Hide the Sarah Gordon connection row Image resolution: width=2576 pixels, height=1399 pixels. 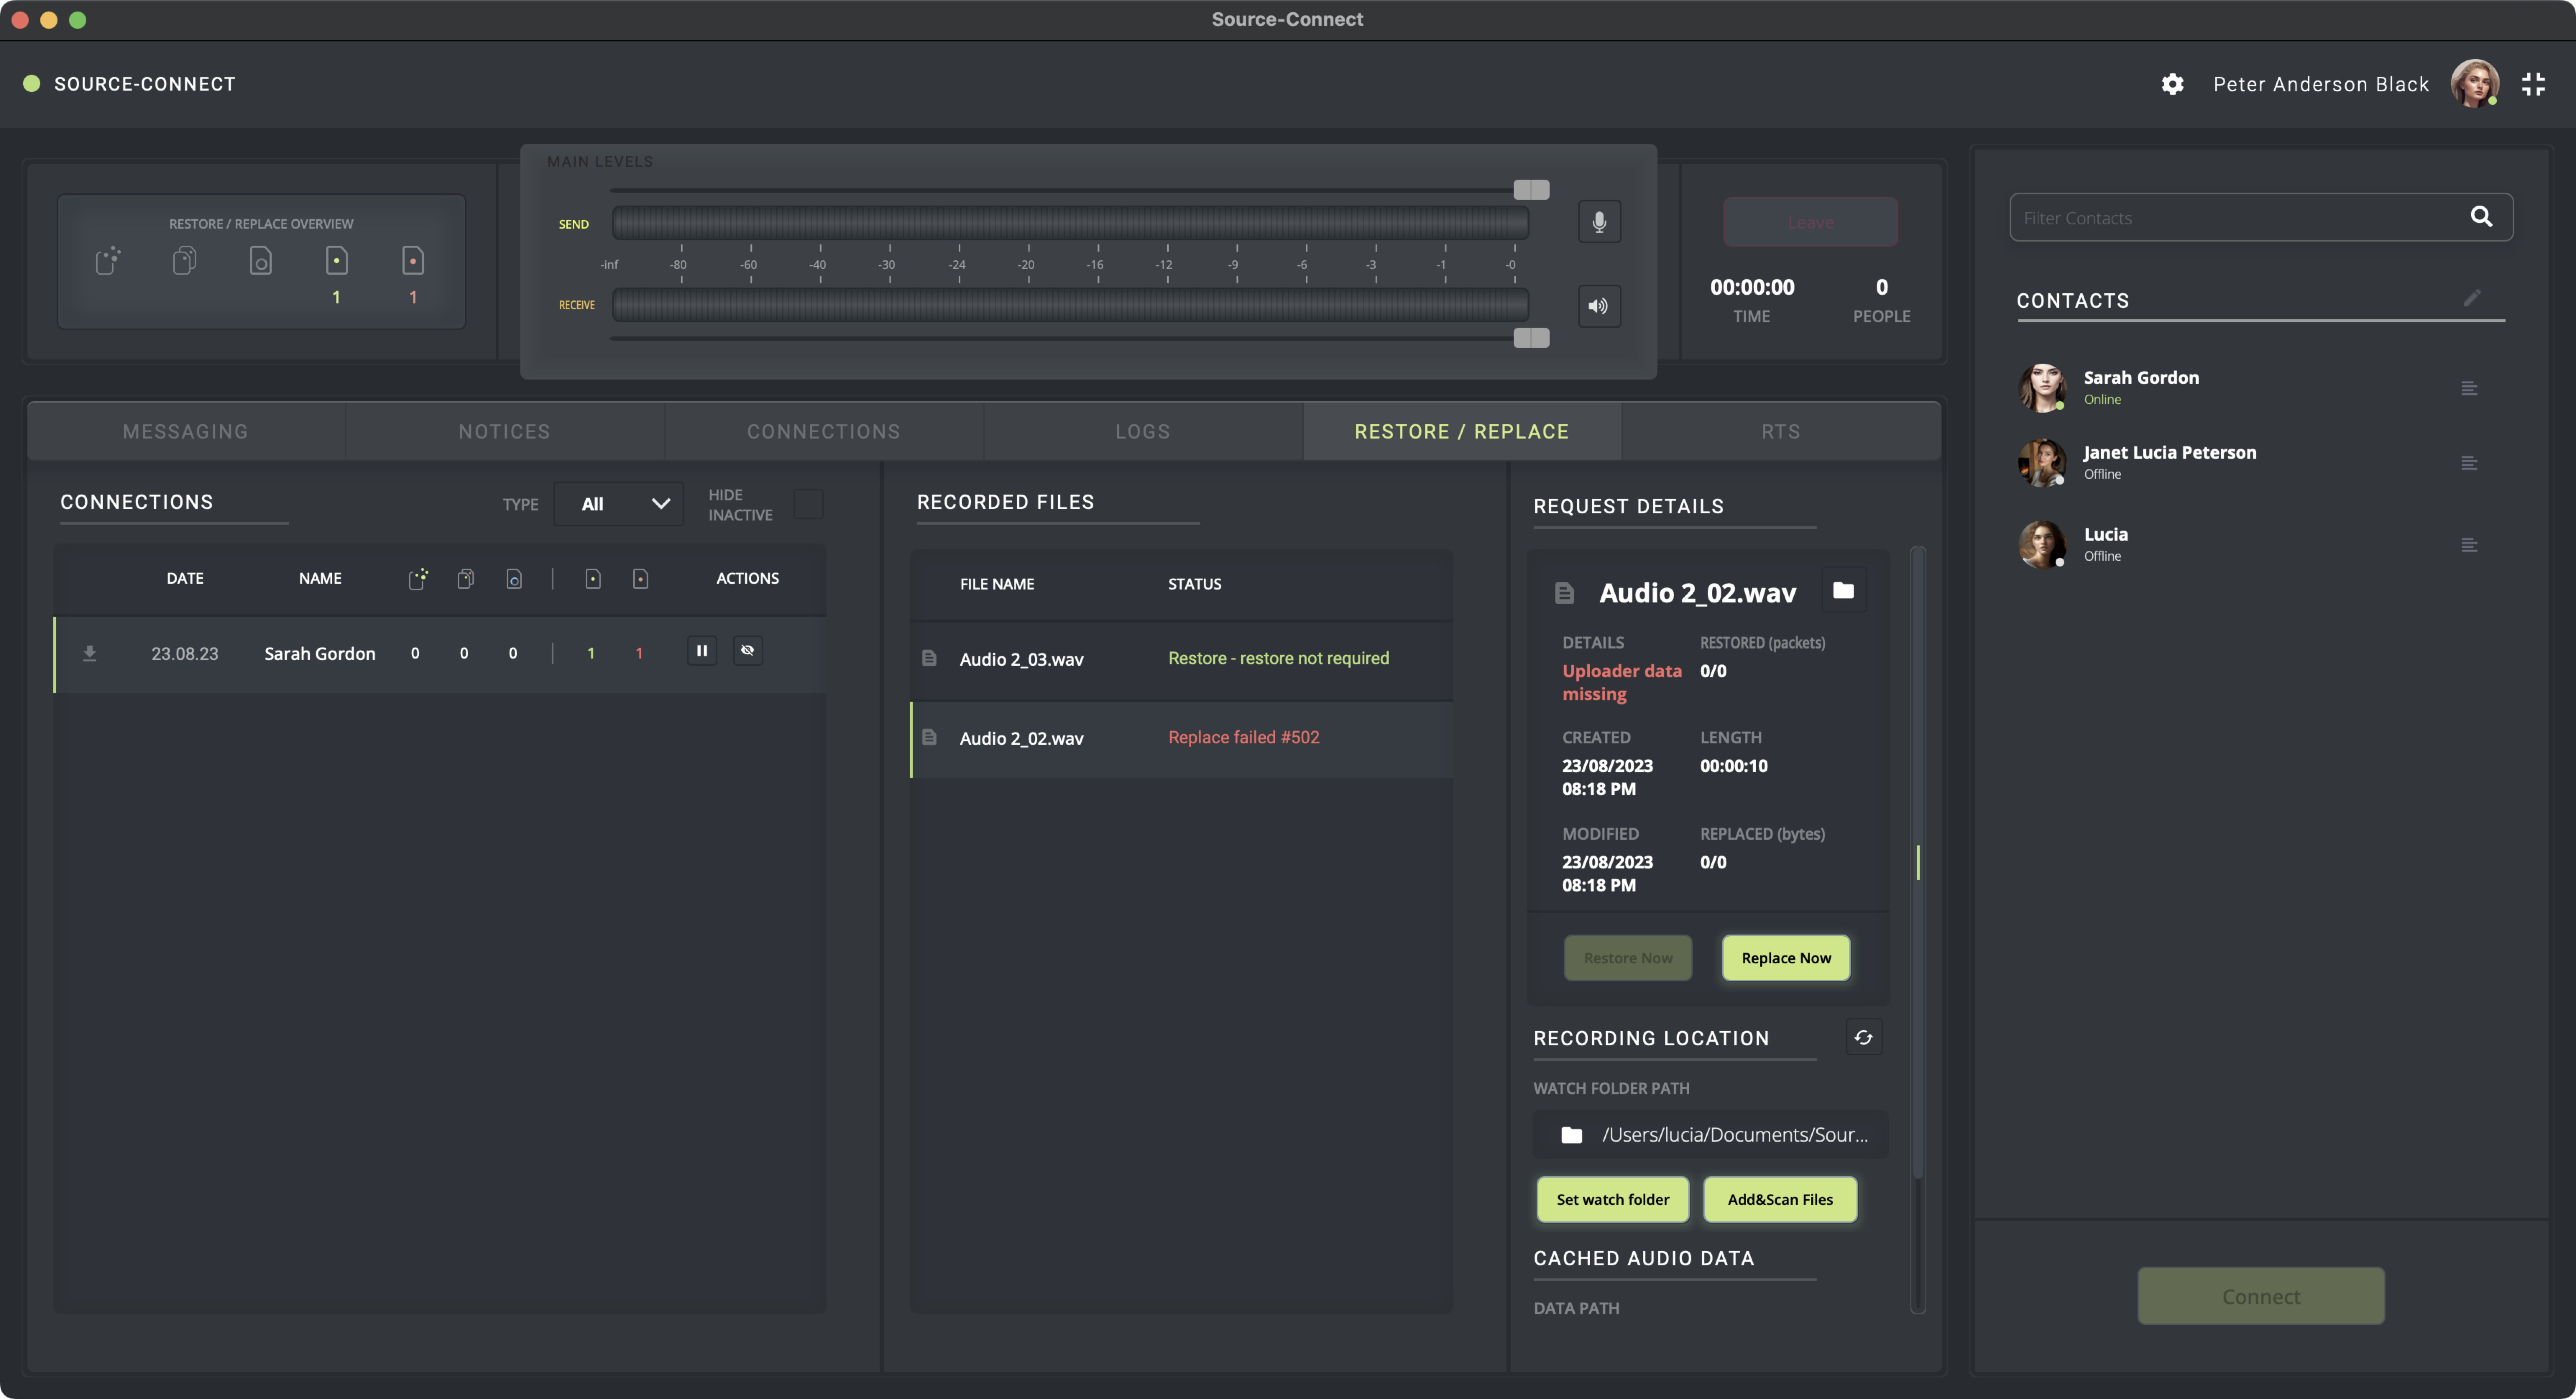[747, 651]
